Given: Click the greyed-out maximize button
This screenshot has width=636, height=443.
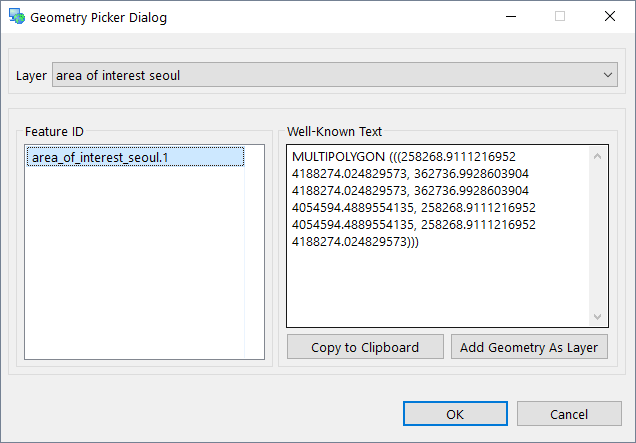Looking at the screenshot, I should 560,17.
